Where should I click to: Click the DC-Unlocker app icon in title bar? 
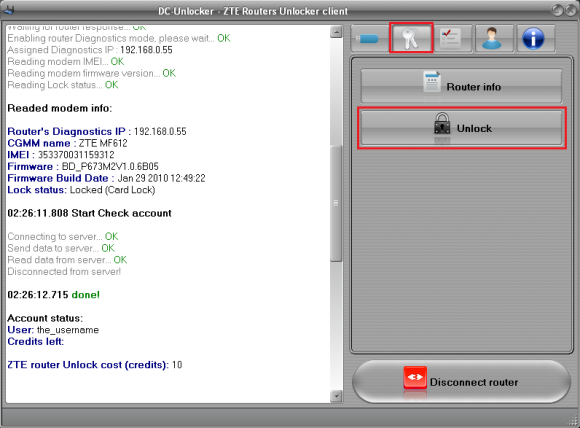pos(8,10)
